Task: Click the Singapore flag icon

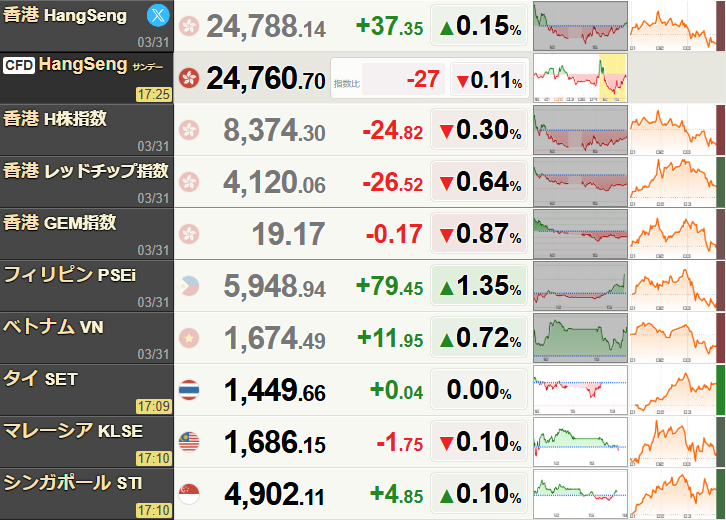Action: pyautogui.click(x=189, y=494)
